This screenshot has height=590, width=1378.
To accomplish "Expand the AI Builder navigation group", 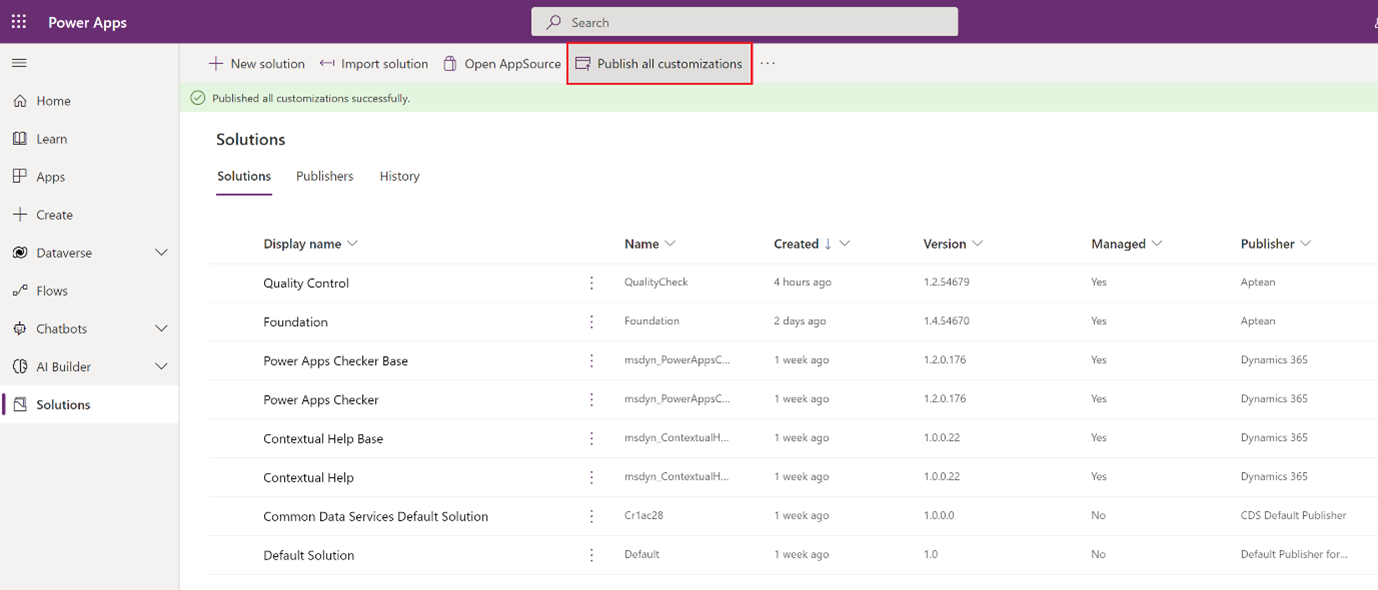I will click(161, 367).
